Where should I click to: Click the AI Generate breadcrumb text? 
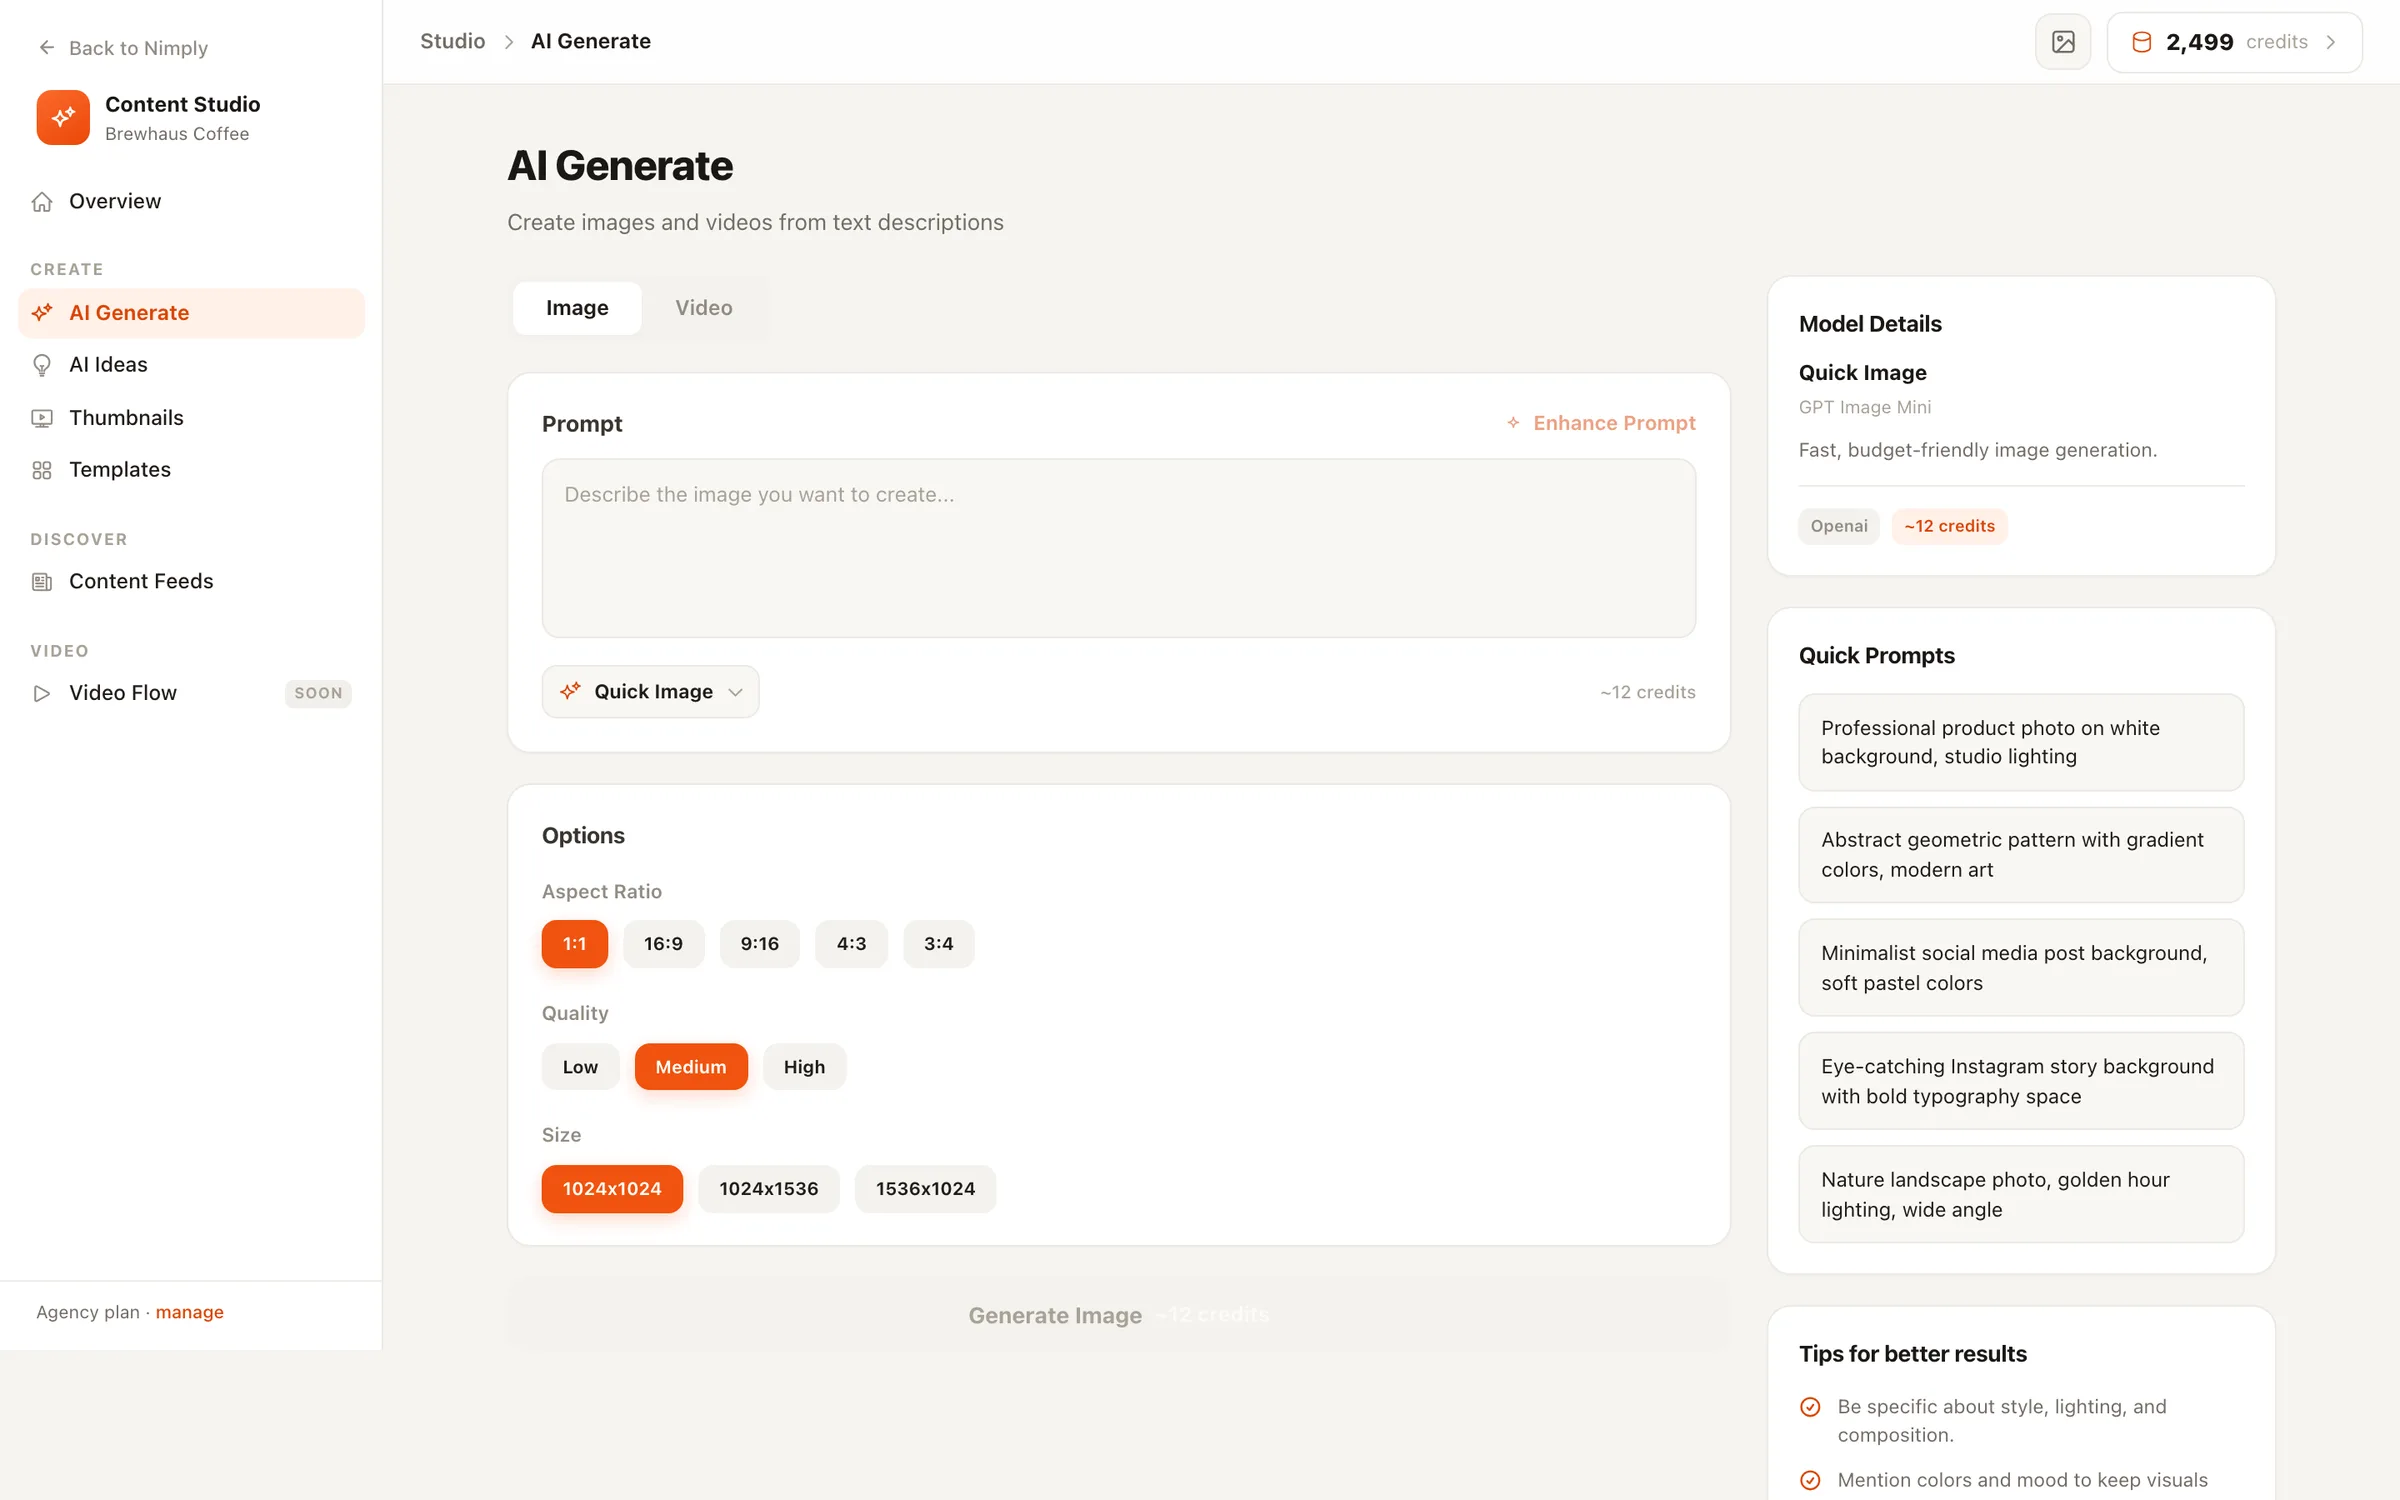click(590, 42)
